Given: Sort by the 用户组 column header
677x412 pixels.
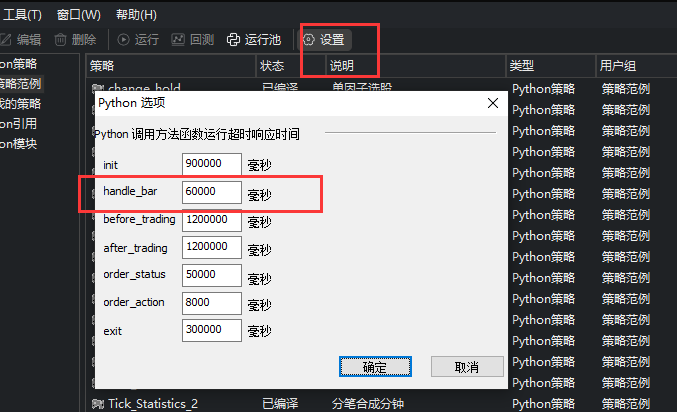Looking at the screenshot, I should (x=636, y=66).
